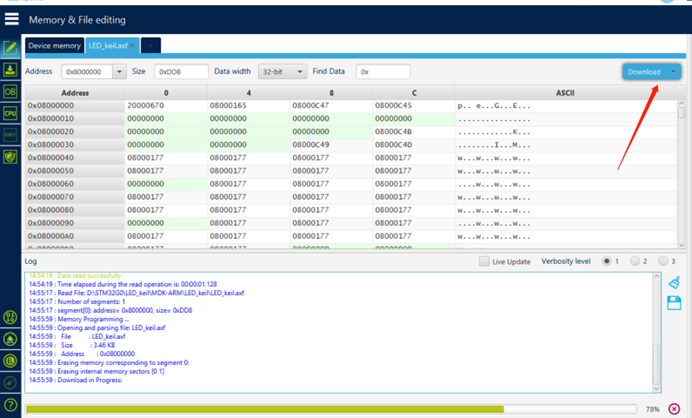
Task: Click the Address input field
Action: click(x=87, y=72)
